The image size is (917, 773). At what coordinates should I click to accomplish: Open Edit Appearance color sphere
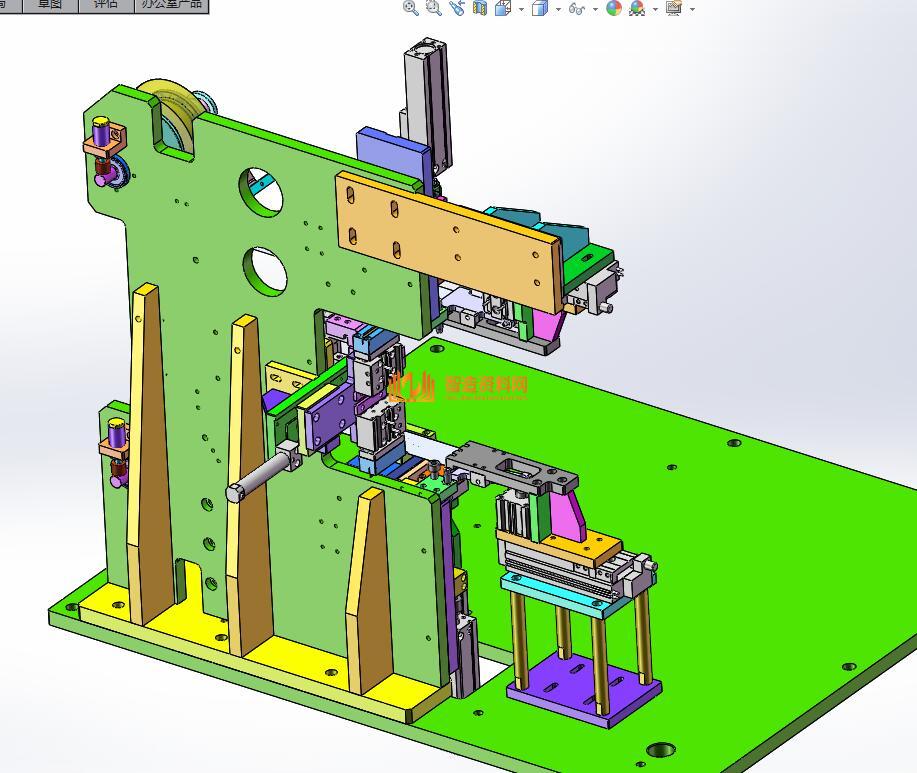point(614,8)
